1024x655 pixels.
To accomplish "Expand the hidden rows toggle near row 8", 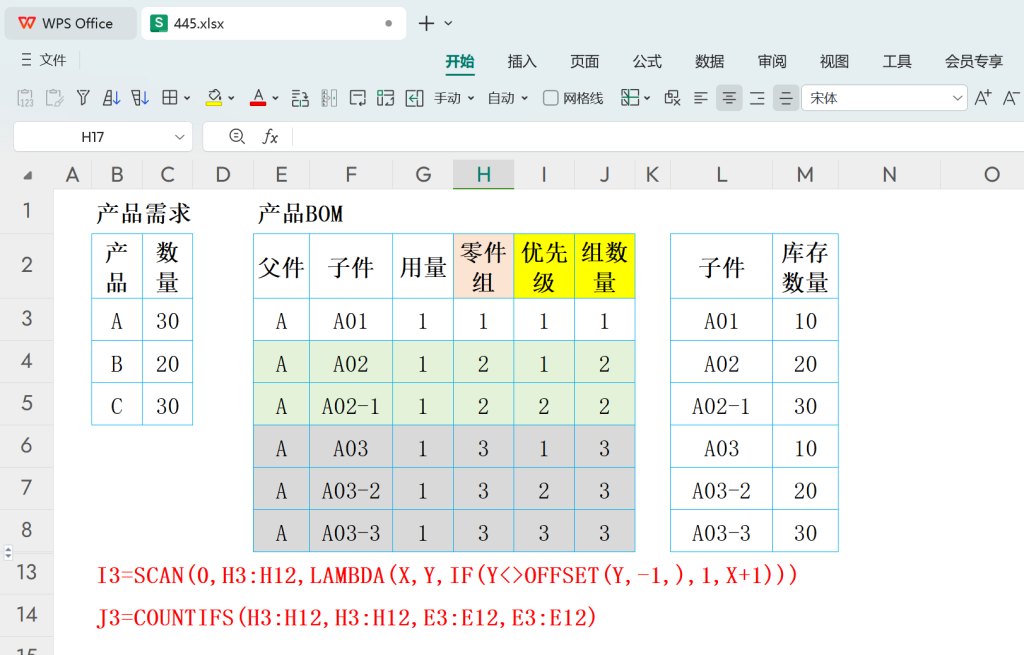I will coord(8,552).
